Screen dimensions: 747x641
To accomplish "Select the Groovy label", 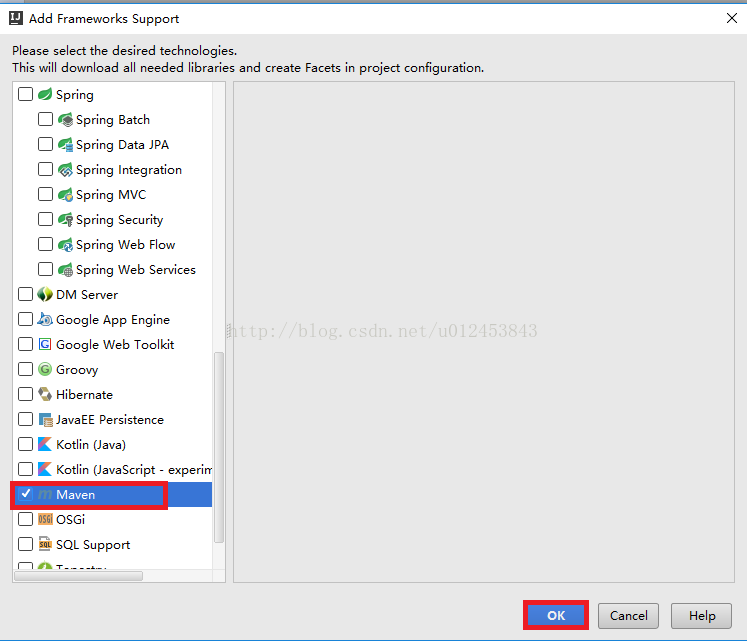I will pos(77,370).
